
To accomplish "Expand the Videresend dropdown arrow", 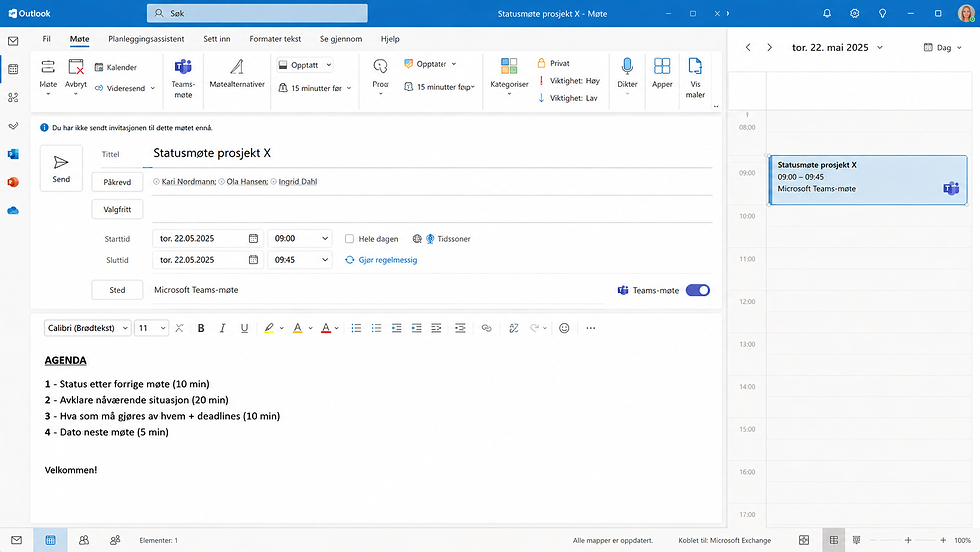I will [152, 88].
